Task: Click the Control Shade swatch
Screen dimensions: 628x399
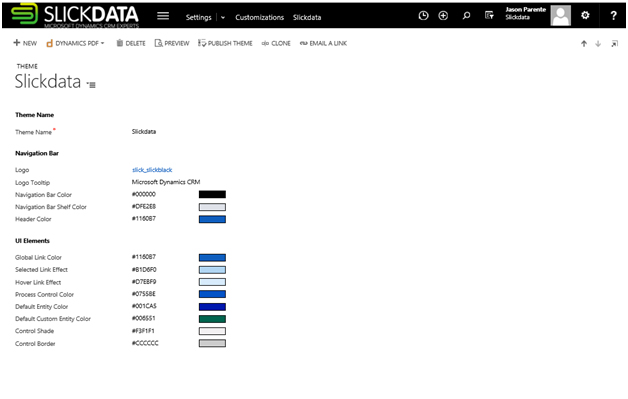Action: (212, 331)
